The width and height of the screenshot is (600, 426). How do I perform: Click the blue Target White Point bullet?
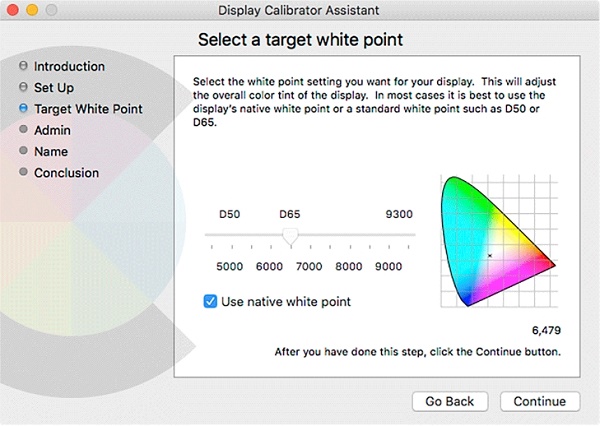(23, 108)
